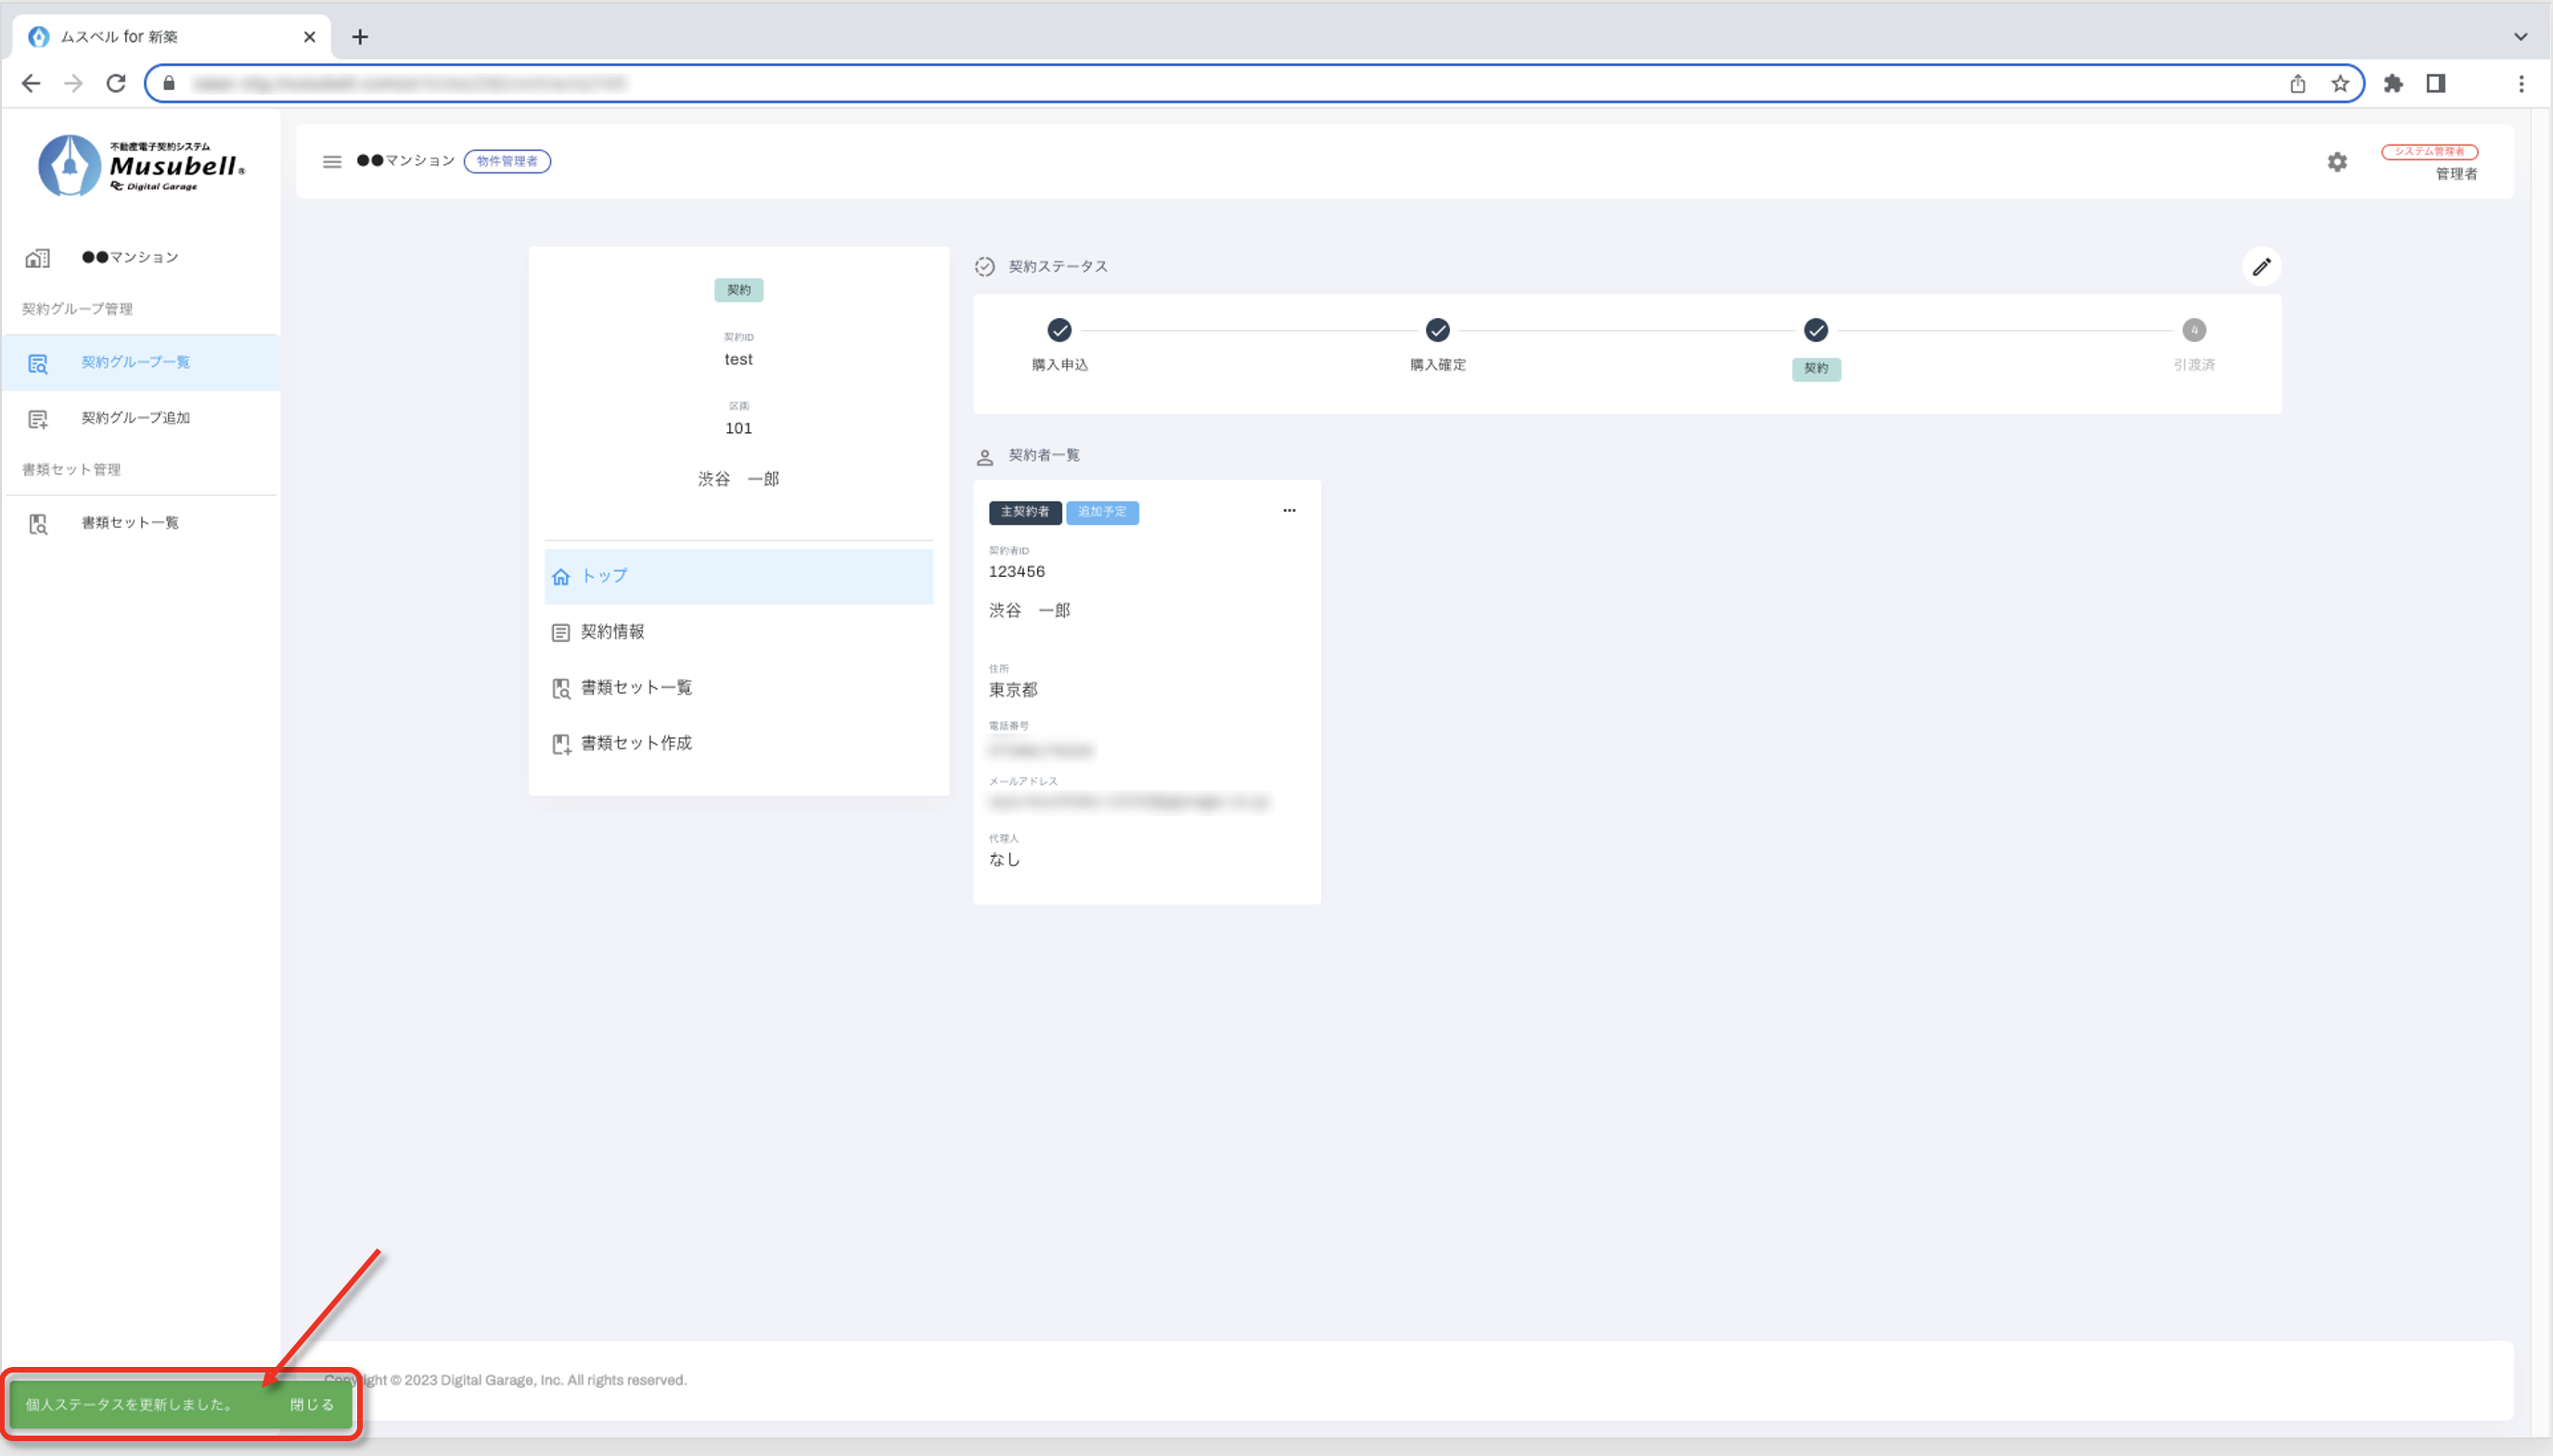Click 閉じる on the green notification
This screenshot has width=2553, height=1456.
point(312,1405)
